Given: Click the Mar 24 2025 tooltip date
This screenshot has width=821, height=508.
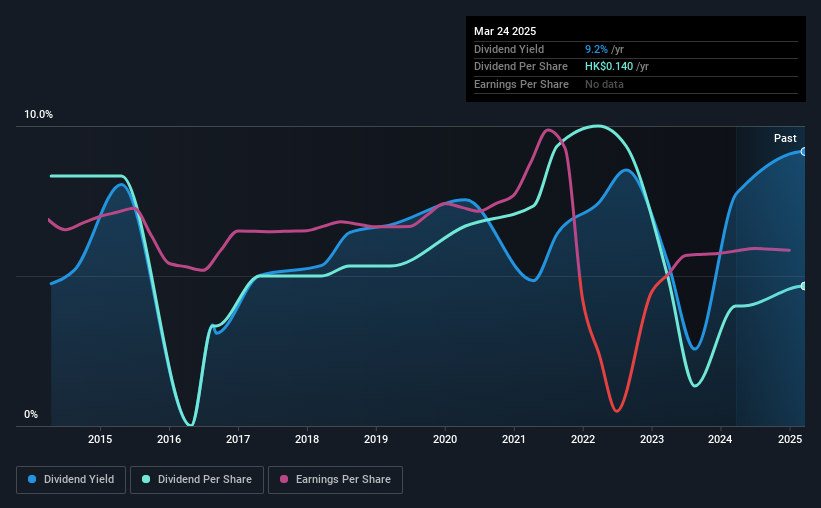Looking at the screenshot, I should (x=505, y=31).
